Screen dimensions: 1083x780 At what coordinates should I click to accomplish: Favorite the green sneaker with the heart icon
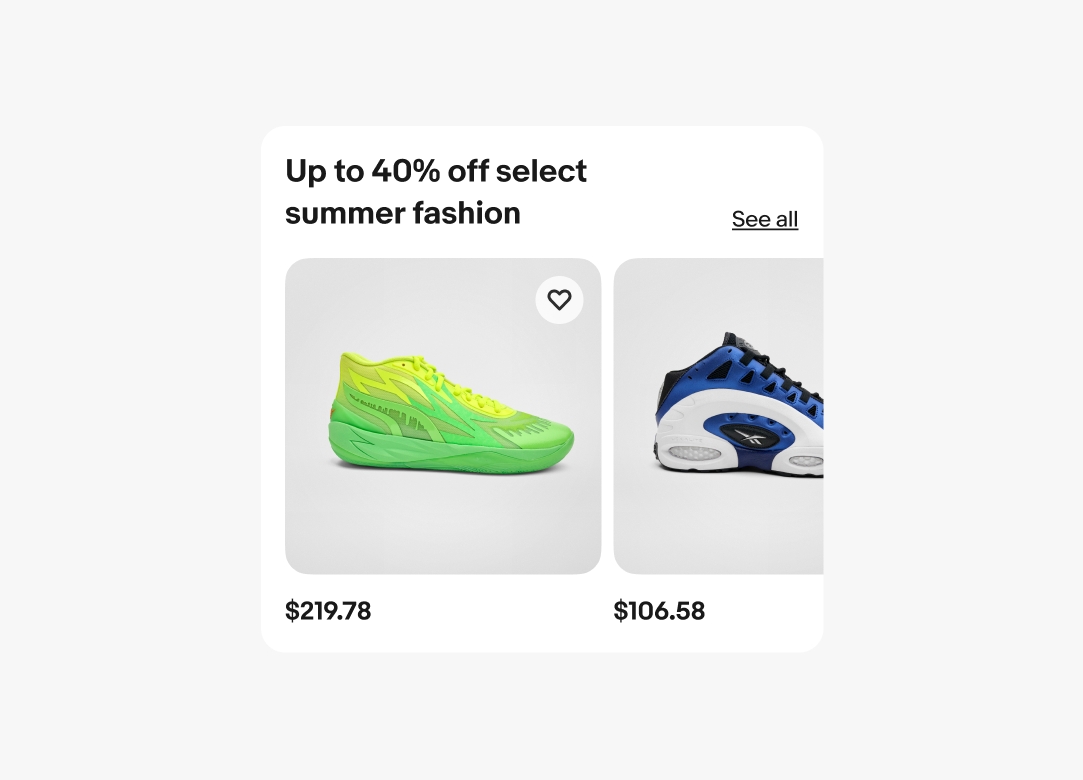559,299
